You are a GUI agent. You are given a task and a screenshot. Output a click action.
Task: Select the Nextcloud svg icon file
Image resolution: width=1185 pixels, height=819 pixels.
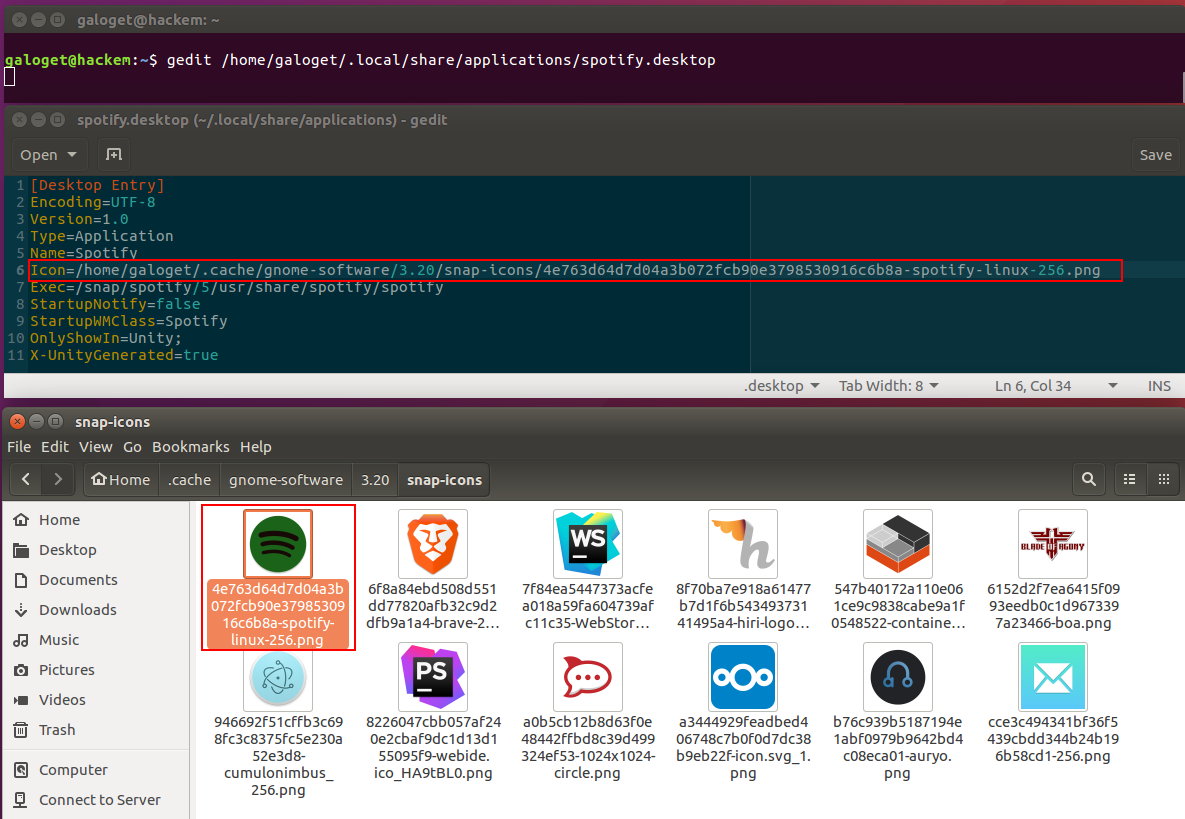pyautogui.click(x=742, y=677)
